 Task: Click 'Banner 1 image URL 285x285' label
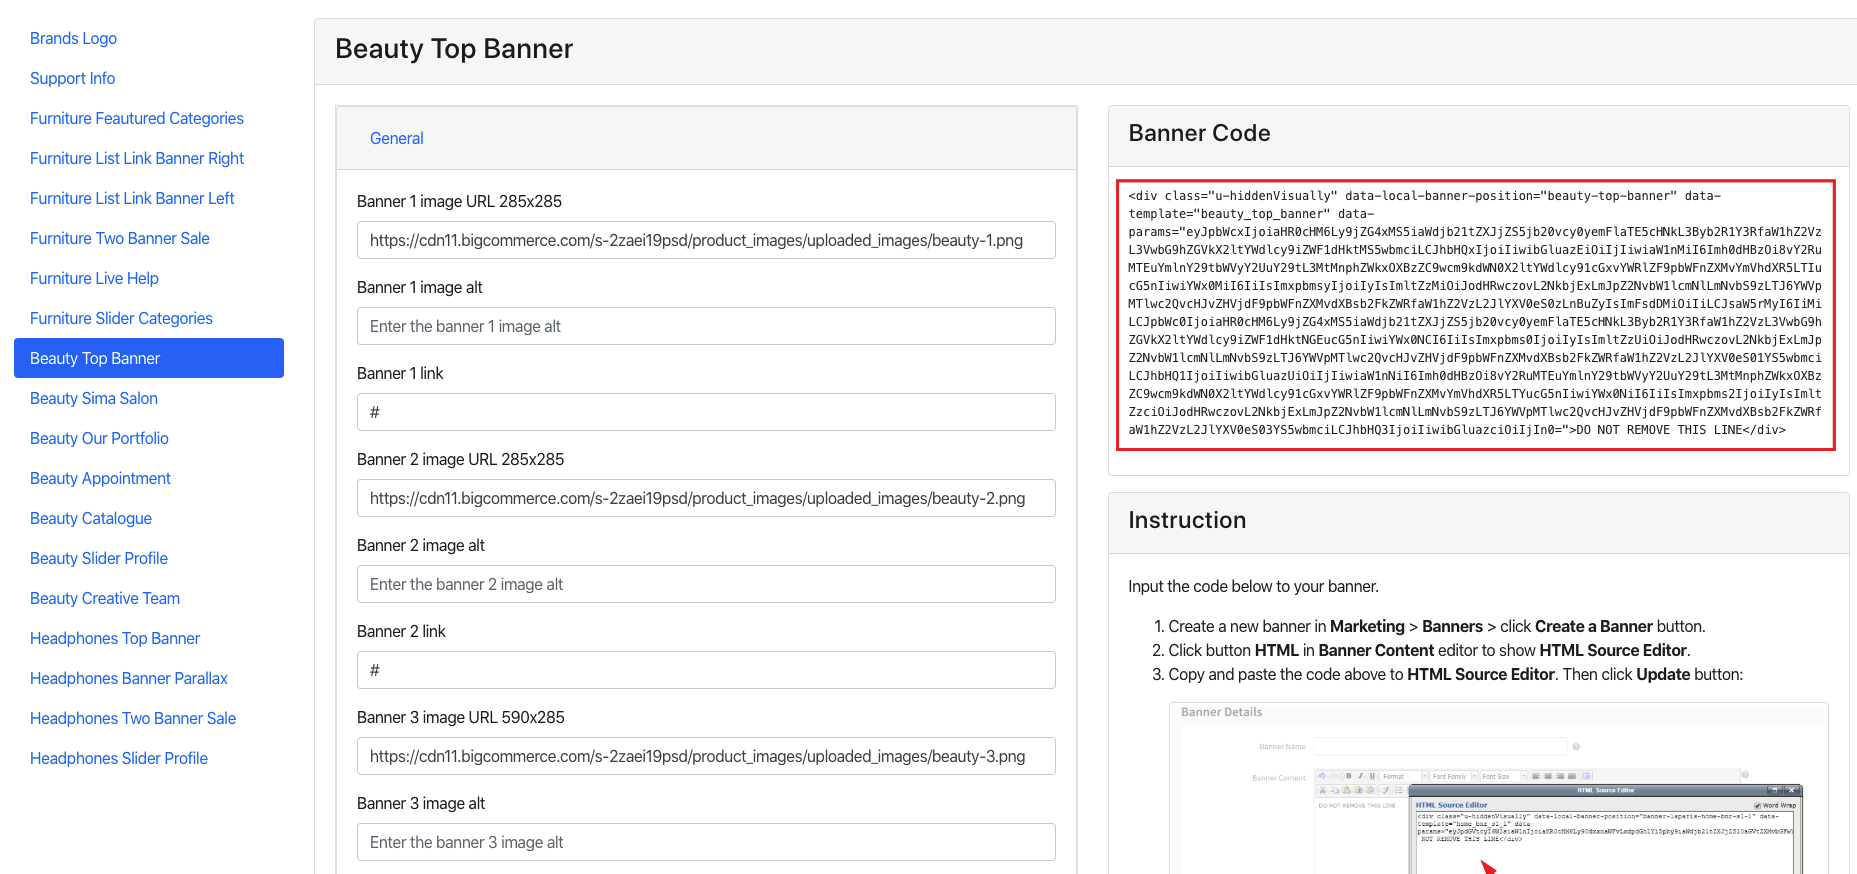[459, 201]
